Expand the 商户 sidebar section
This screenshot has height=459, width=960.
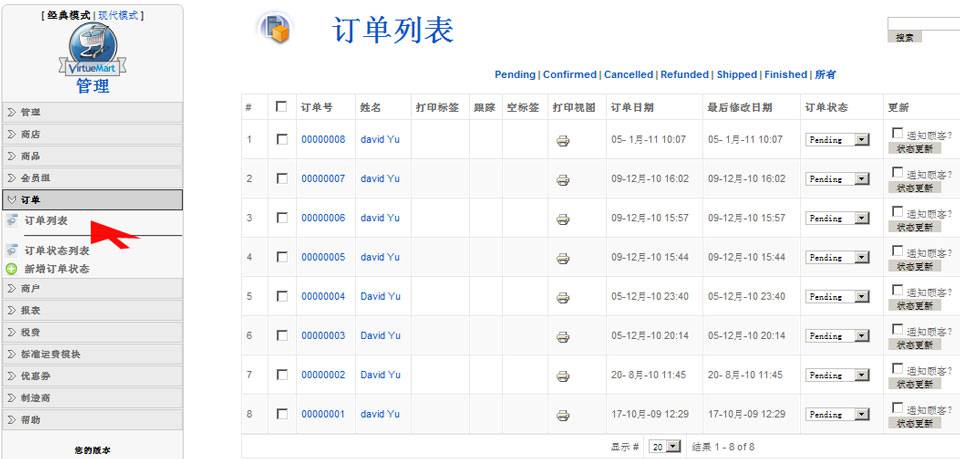(x=92, y=288)
